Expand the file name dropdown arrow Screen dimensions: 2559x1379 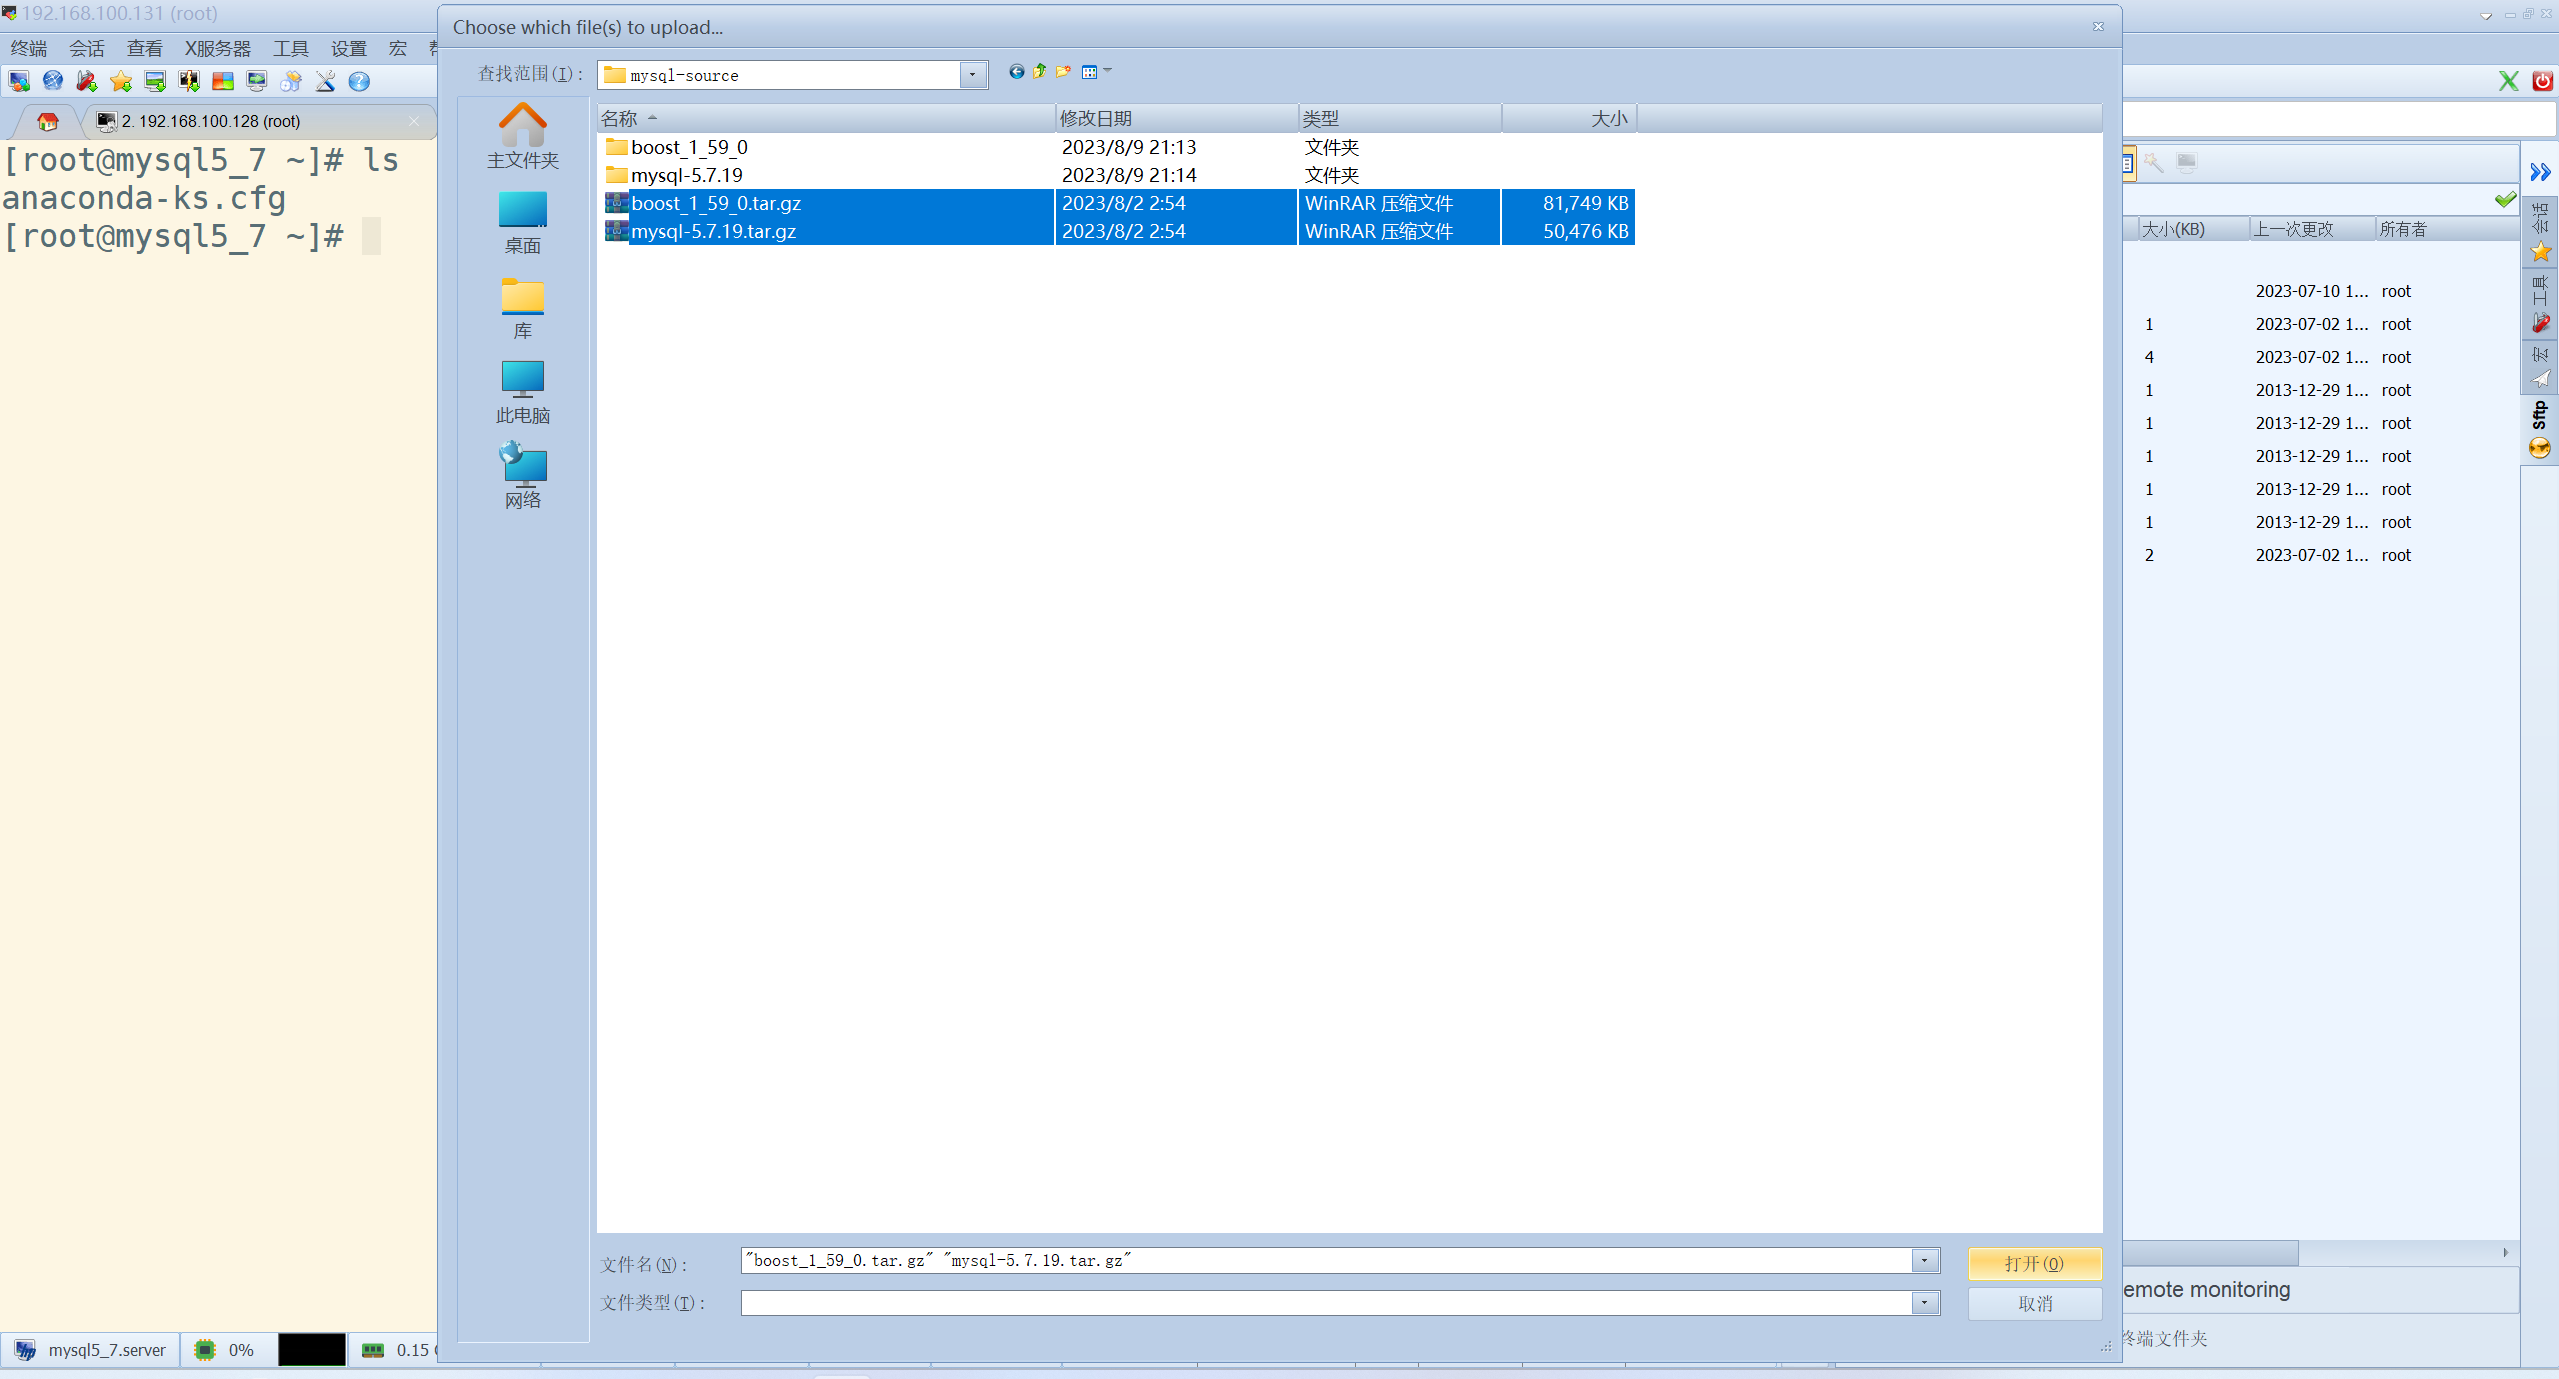pyautogui.click(x=1924, y=1261)
